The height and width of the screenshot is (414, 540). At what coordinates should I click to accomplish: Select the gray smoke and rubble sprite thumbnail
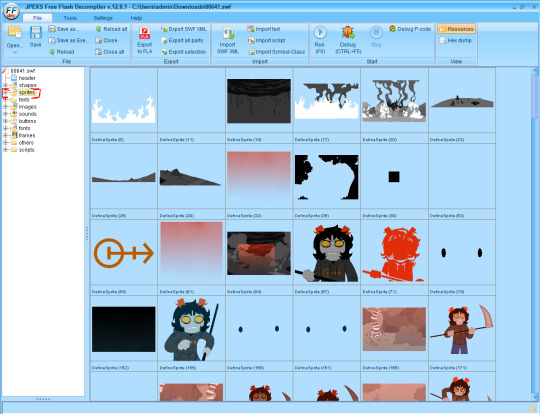point(394,101)
